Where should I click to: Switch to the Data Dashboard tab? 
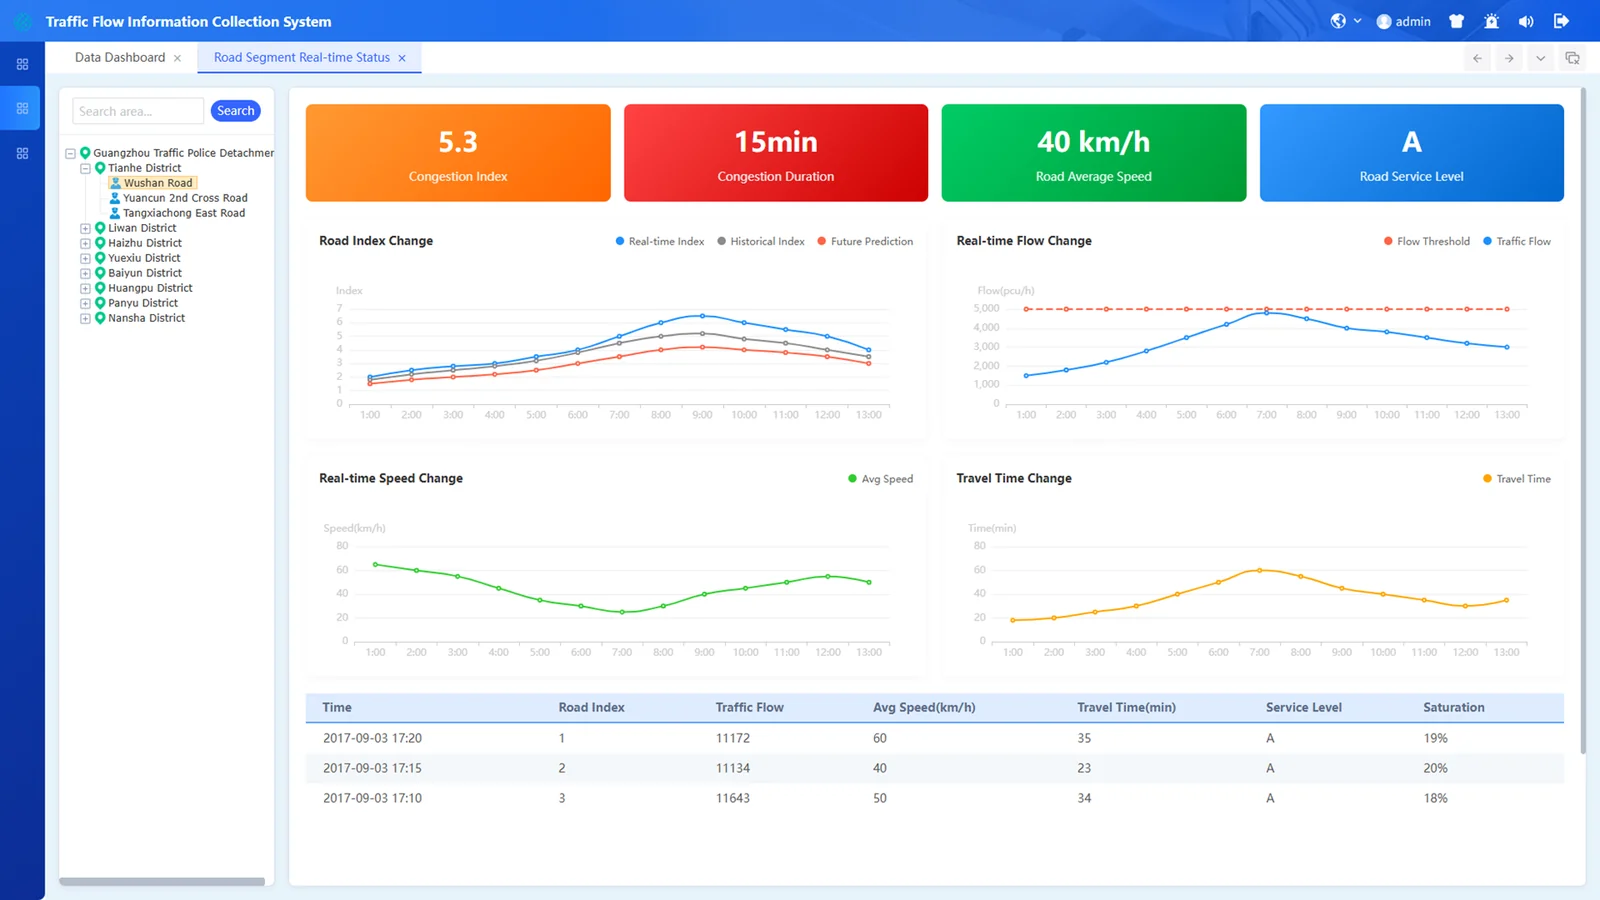pyautogui.click(x=120, y=58)
